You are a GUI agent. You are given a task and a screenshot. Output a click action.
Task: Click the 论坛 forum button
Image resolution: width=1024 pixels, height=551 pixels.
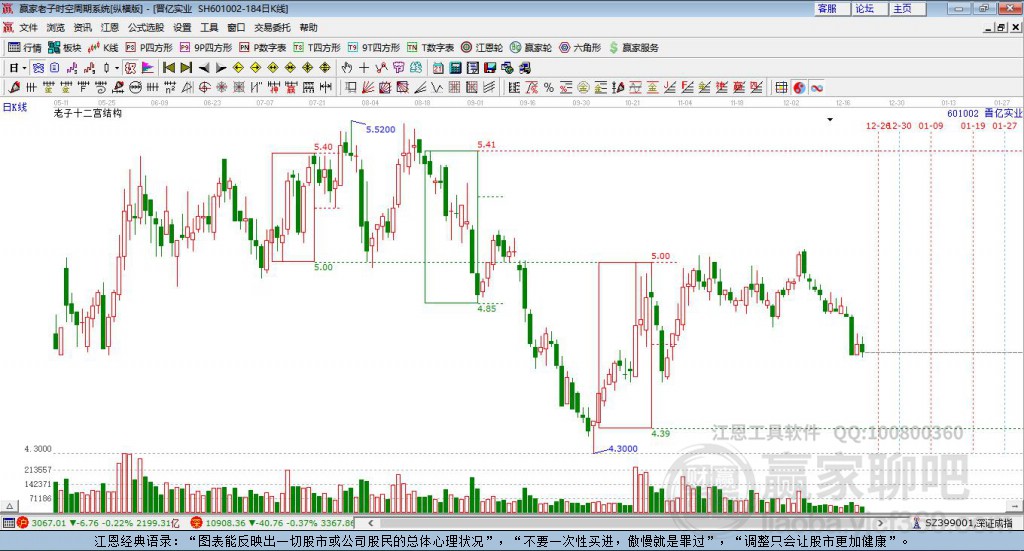pyautogui.click(x=870, y=8)
